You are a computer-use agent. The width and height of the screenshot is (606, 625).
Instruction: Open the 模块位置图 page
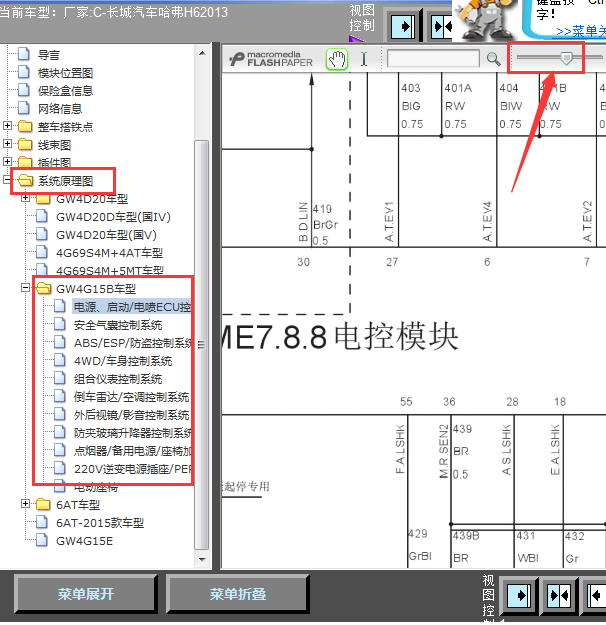point(65,73)
